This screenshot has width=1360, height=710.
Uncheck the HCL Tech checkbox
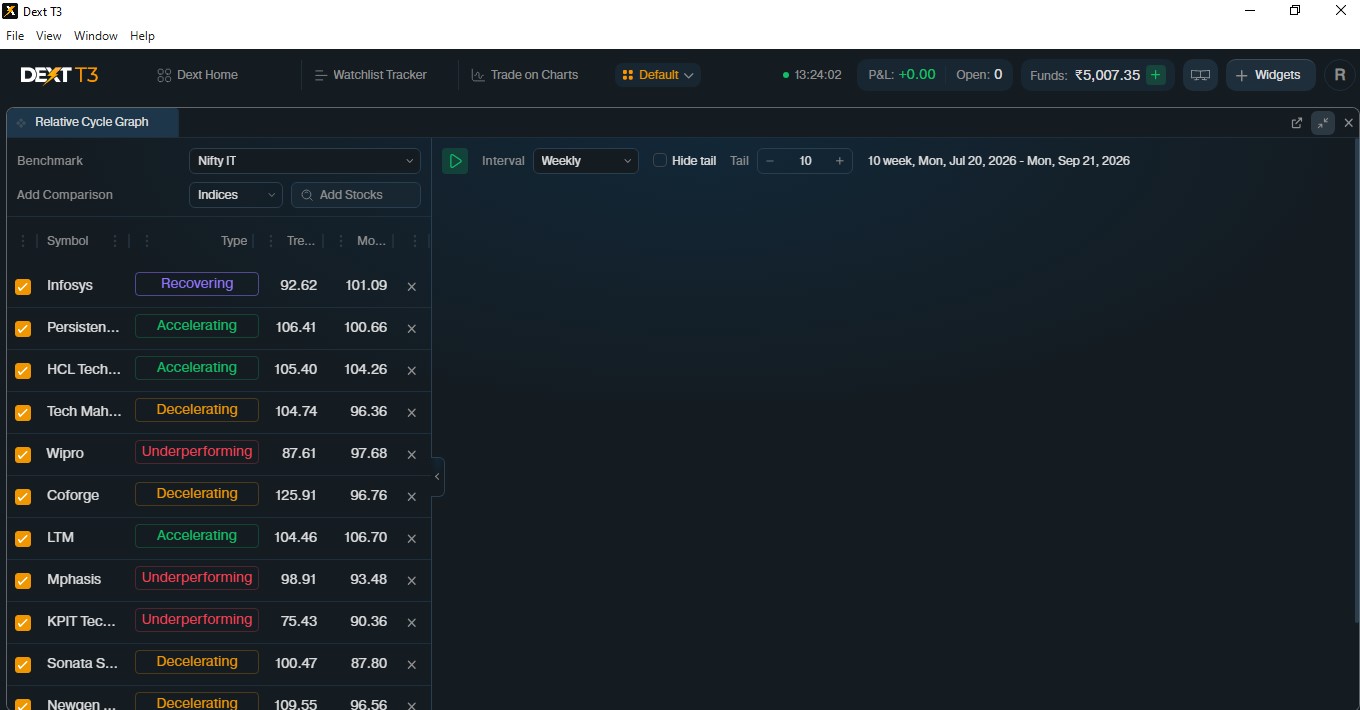pyautogui.click(x=23, y=371)
